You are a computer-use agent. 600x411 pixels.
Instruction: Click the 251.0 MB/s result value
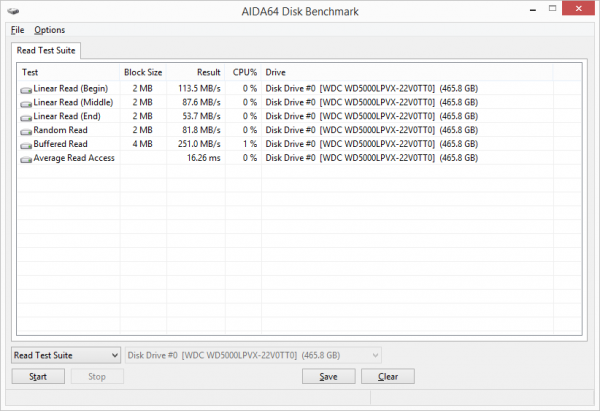tap(199, 144)
